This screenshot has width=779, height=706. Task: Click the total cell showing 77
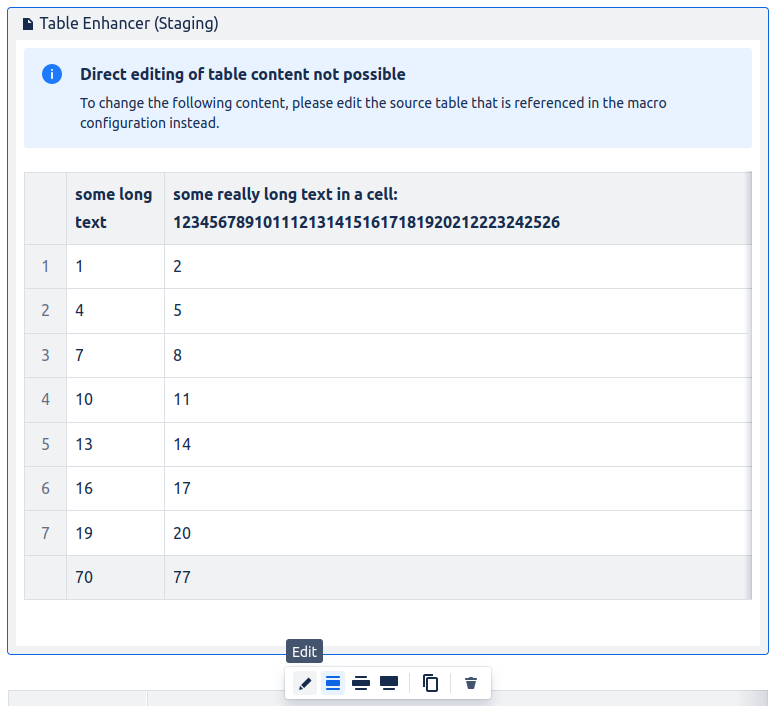tap(182, 577)
